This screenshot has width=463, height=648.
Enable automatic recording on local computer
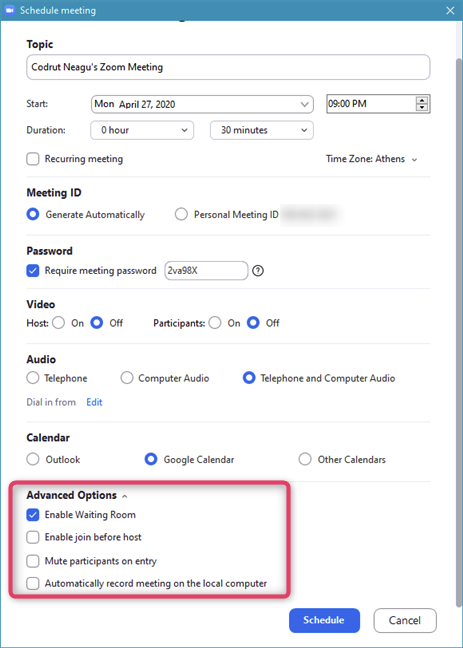tap(33, 584)
